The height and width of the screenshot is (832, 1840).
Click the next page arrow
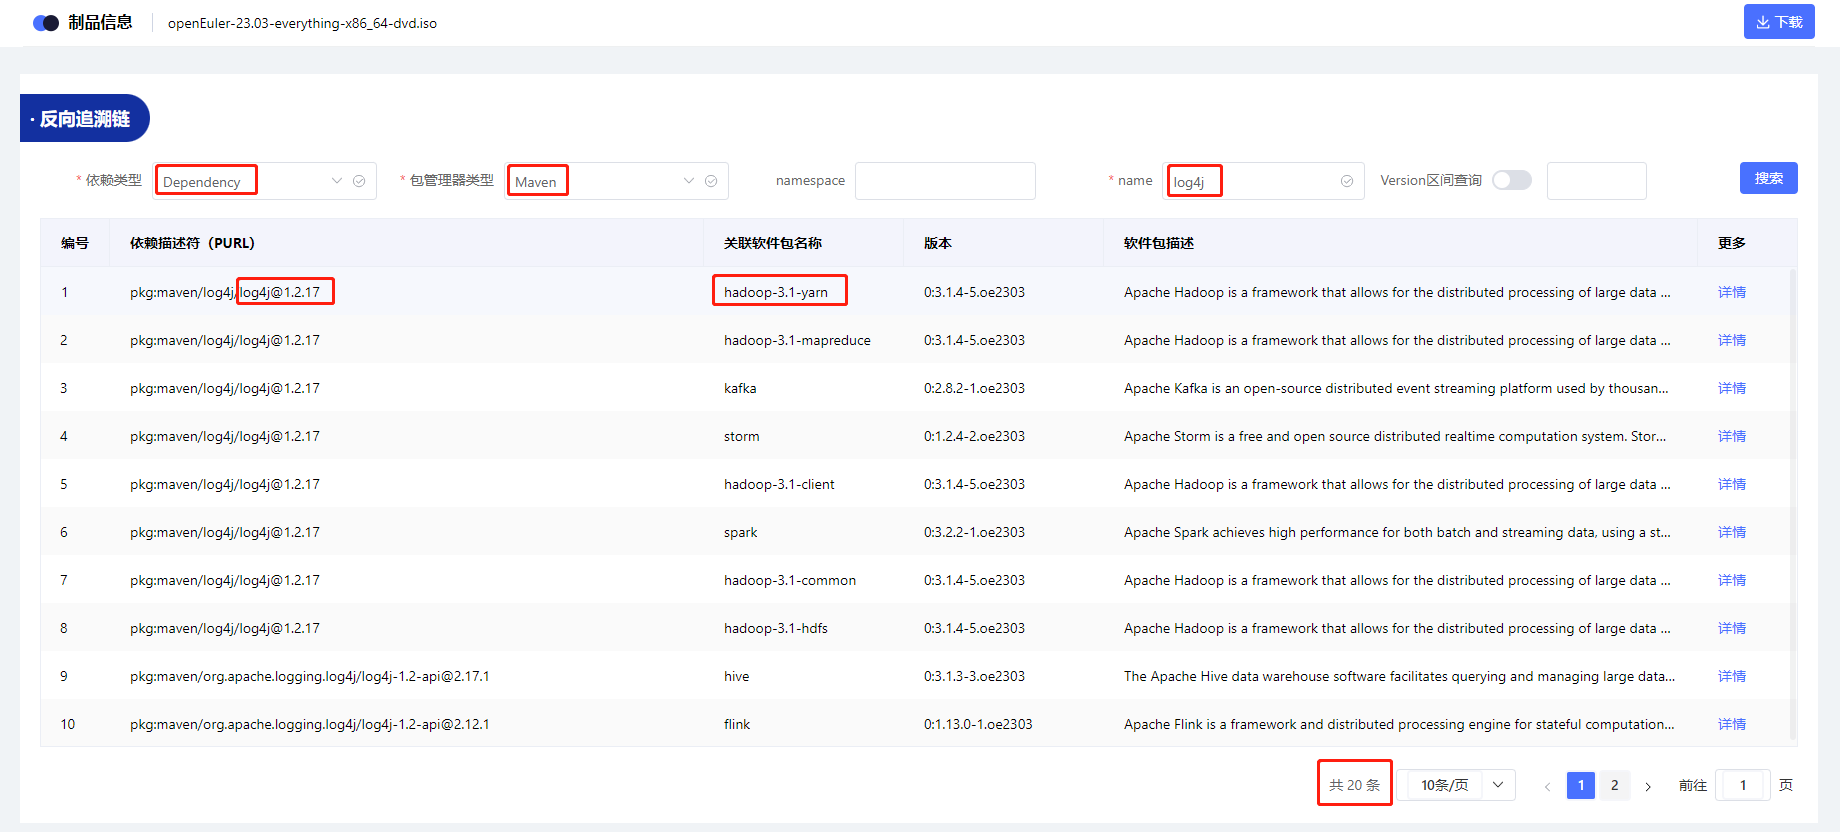(1648, 786)
